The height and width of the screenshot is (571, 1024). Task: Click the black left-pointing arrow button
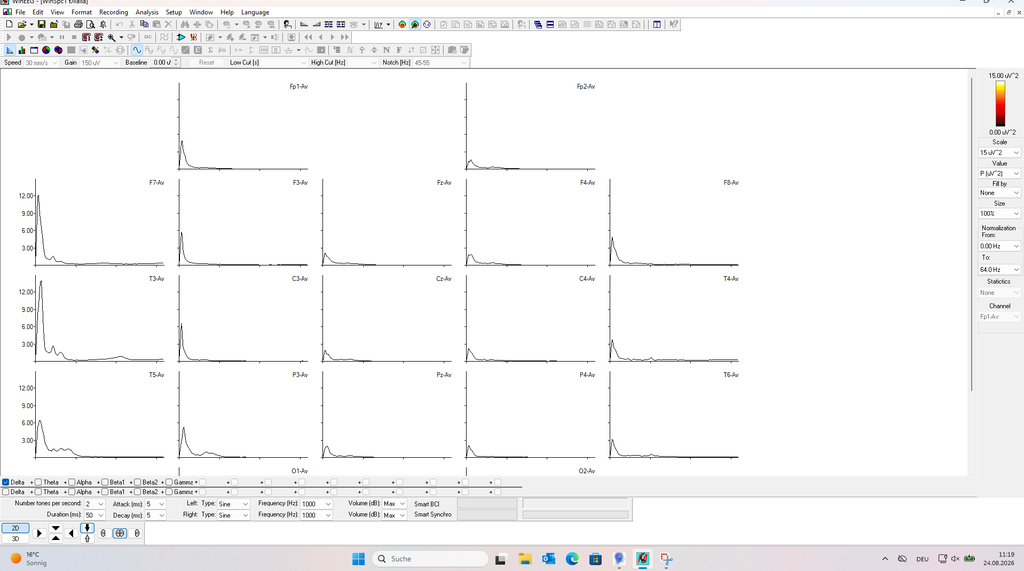[x=71, y=533]
